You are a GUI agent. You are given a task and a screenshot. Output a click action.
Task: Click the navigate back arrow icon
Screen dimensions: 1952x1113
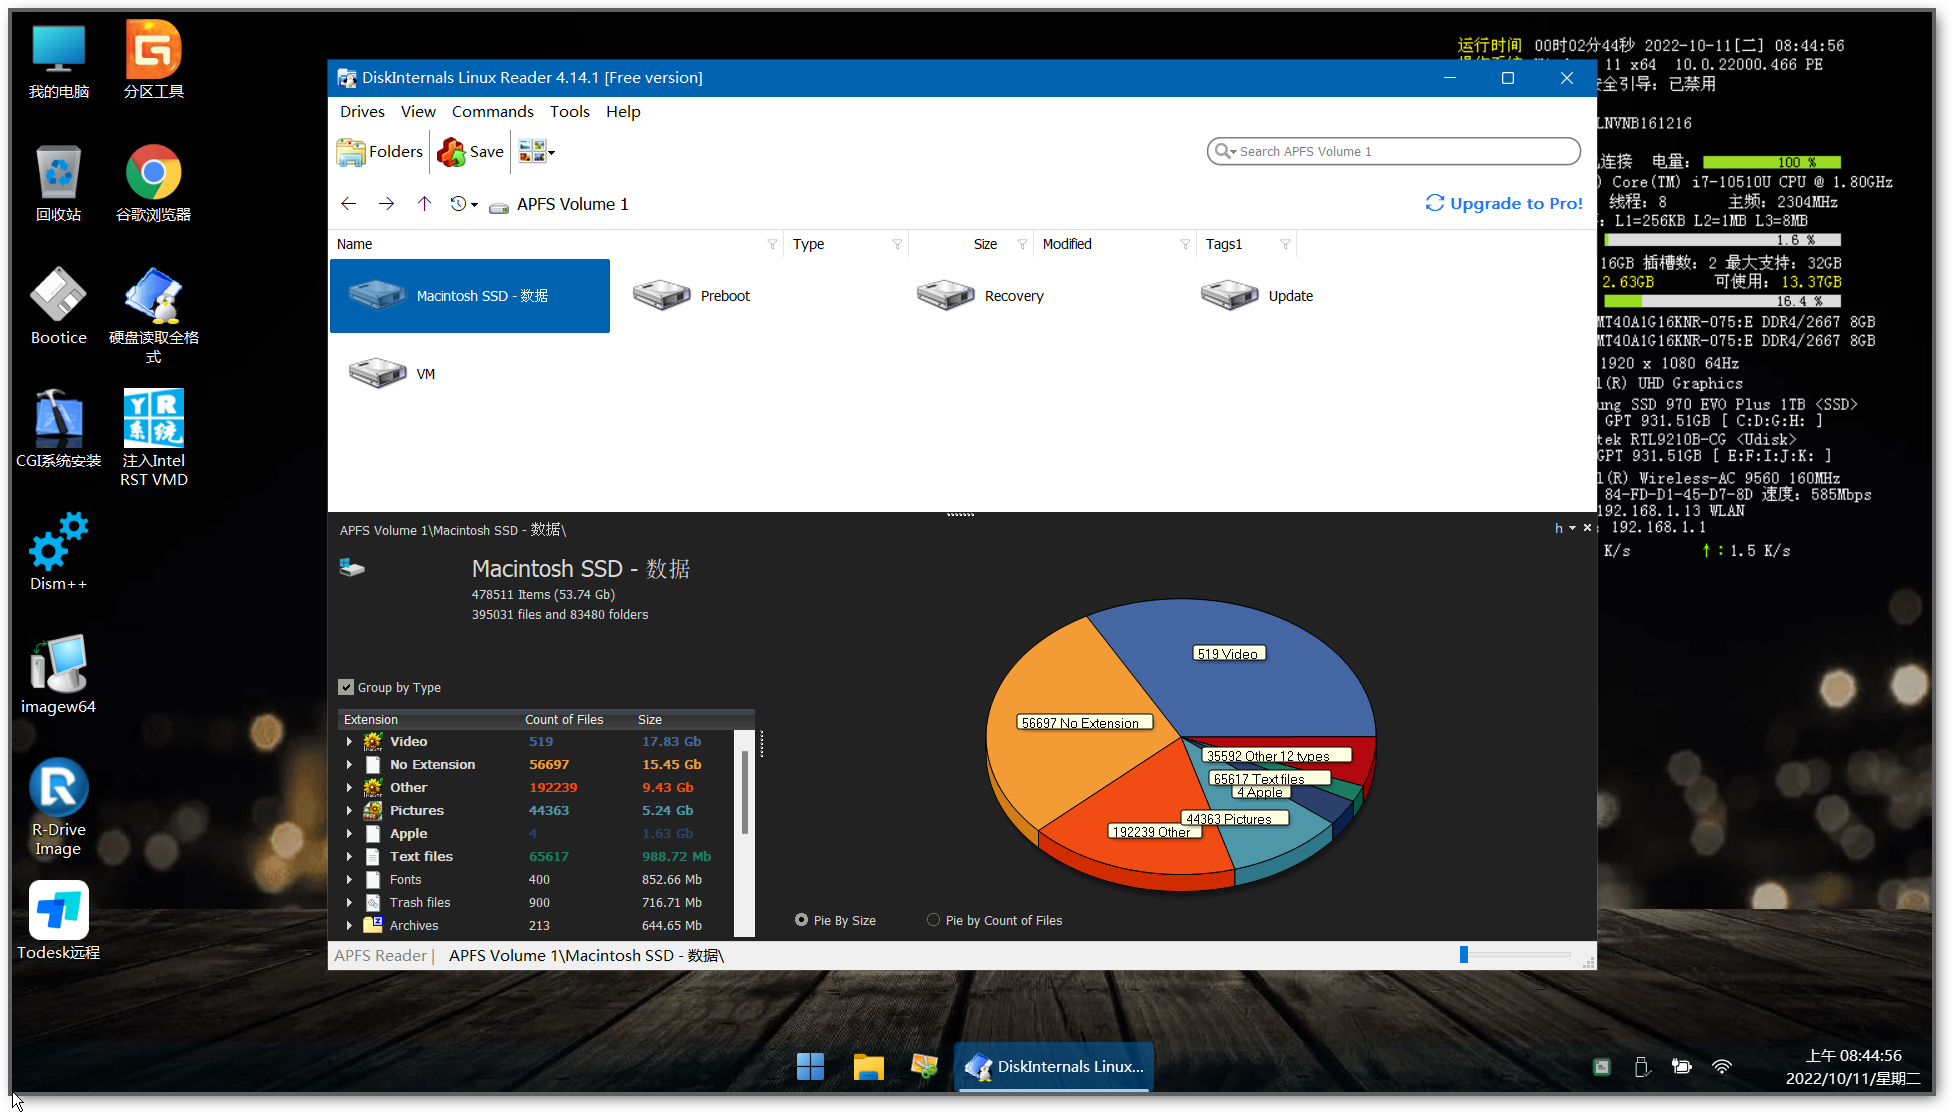351,202
